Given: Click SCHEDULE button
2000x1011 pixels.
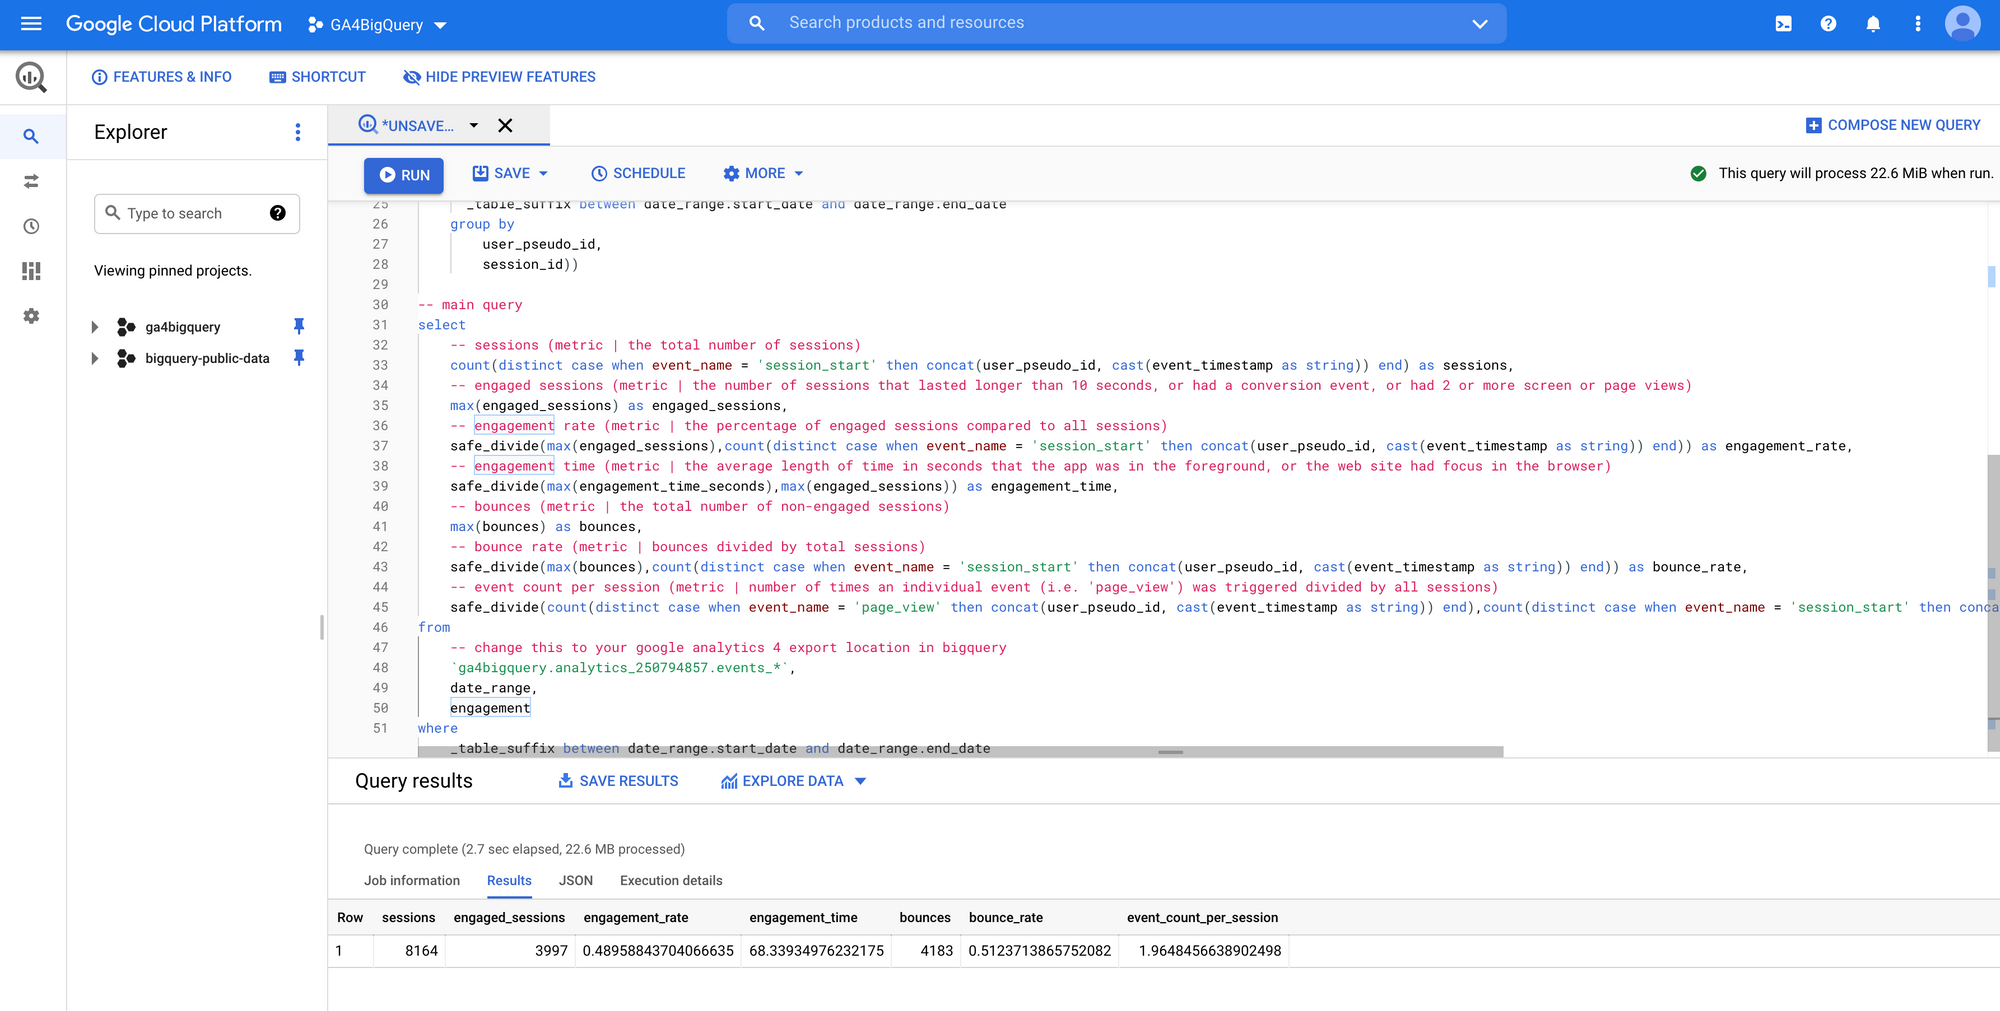Looking at the screenshot, I should coord(638,173).
